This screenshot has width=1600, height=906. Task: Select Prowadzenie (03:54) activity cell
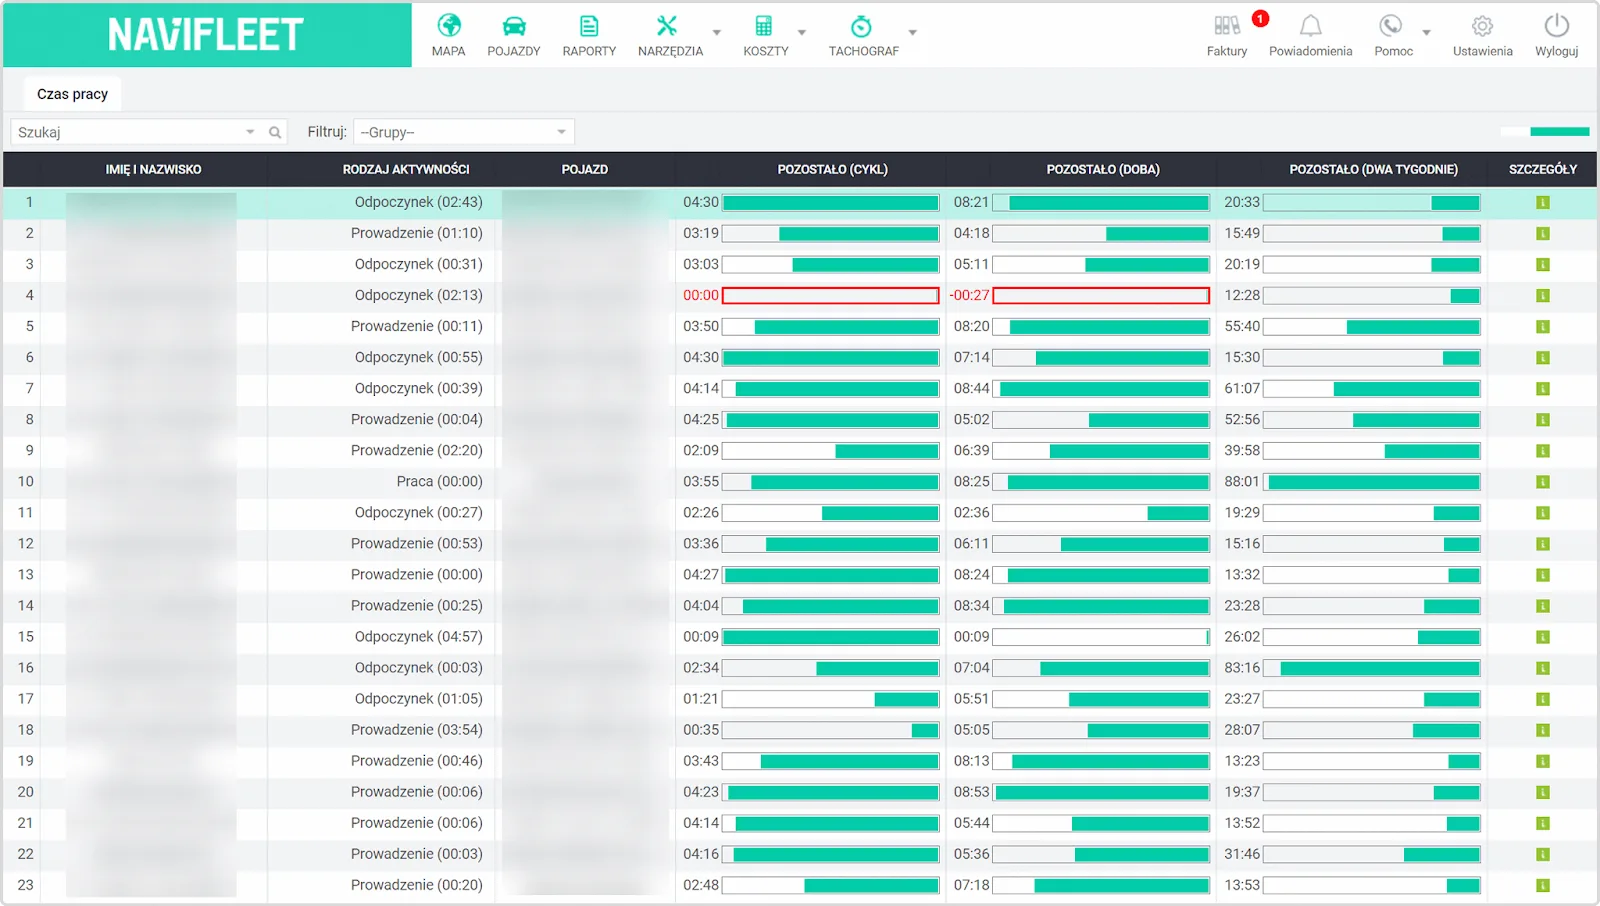click(416, 729)
